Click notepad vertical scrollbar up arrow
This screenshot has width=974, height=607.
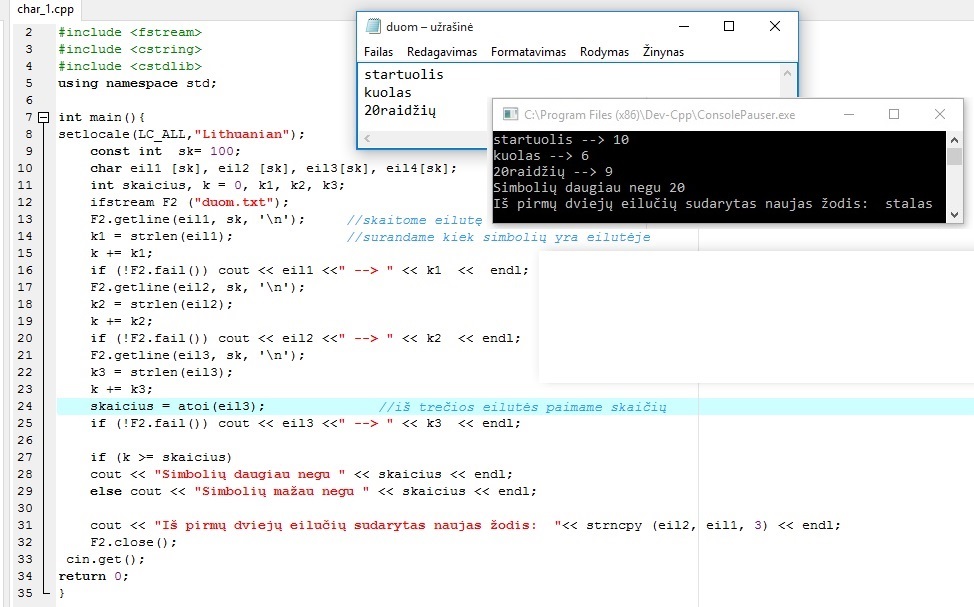788,73
